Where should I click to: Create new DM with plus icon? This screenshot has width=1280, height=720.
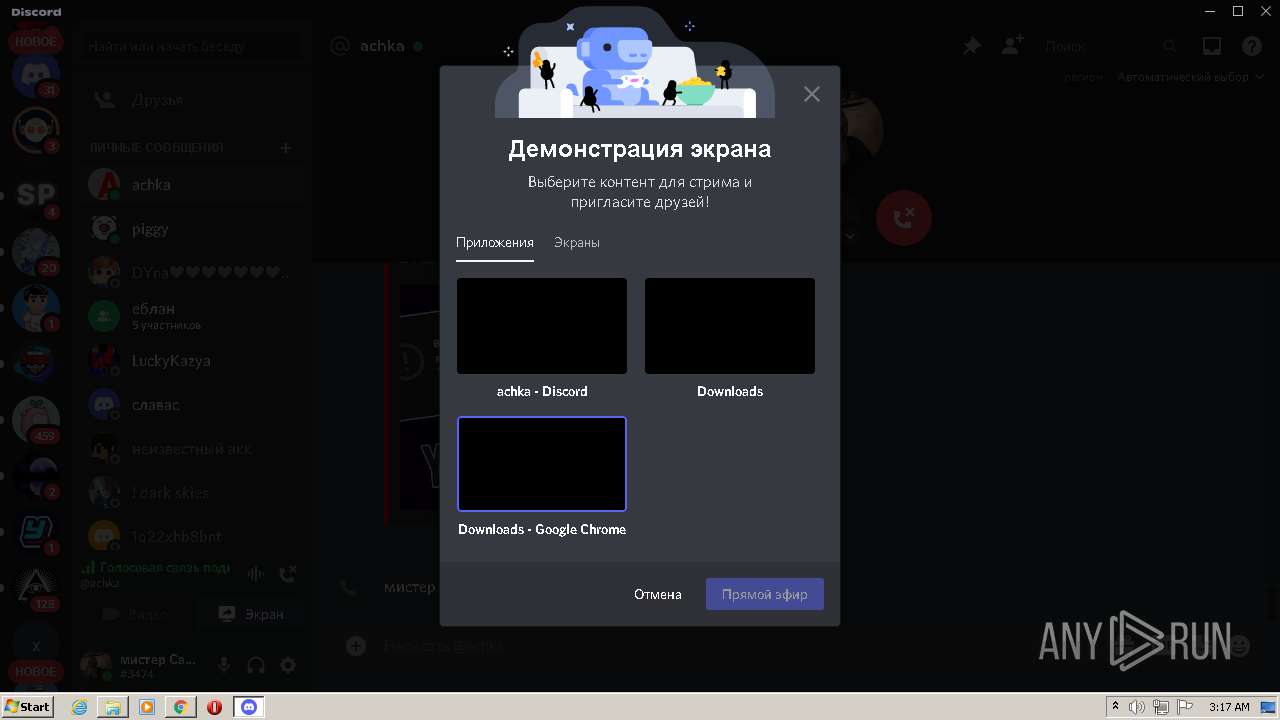point(285,147)
